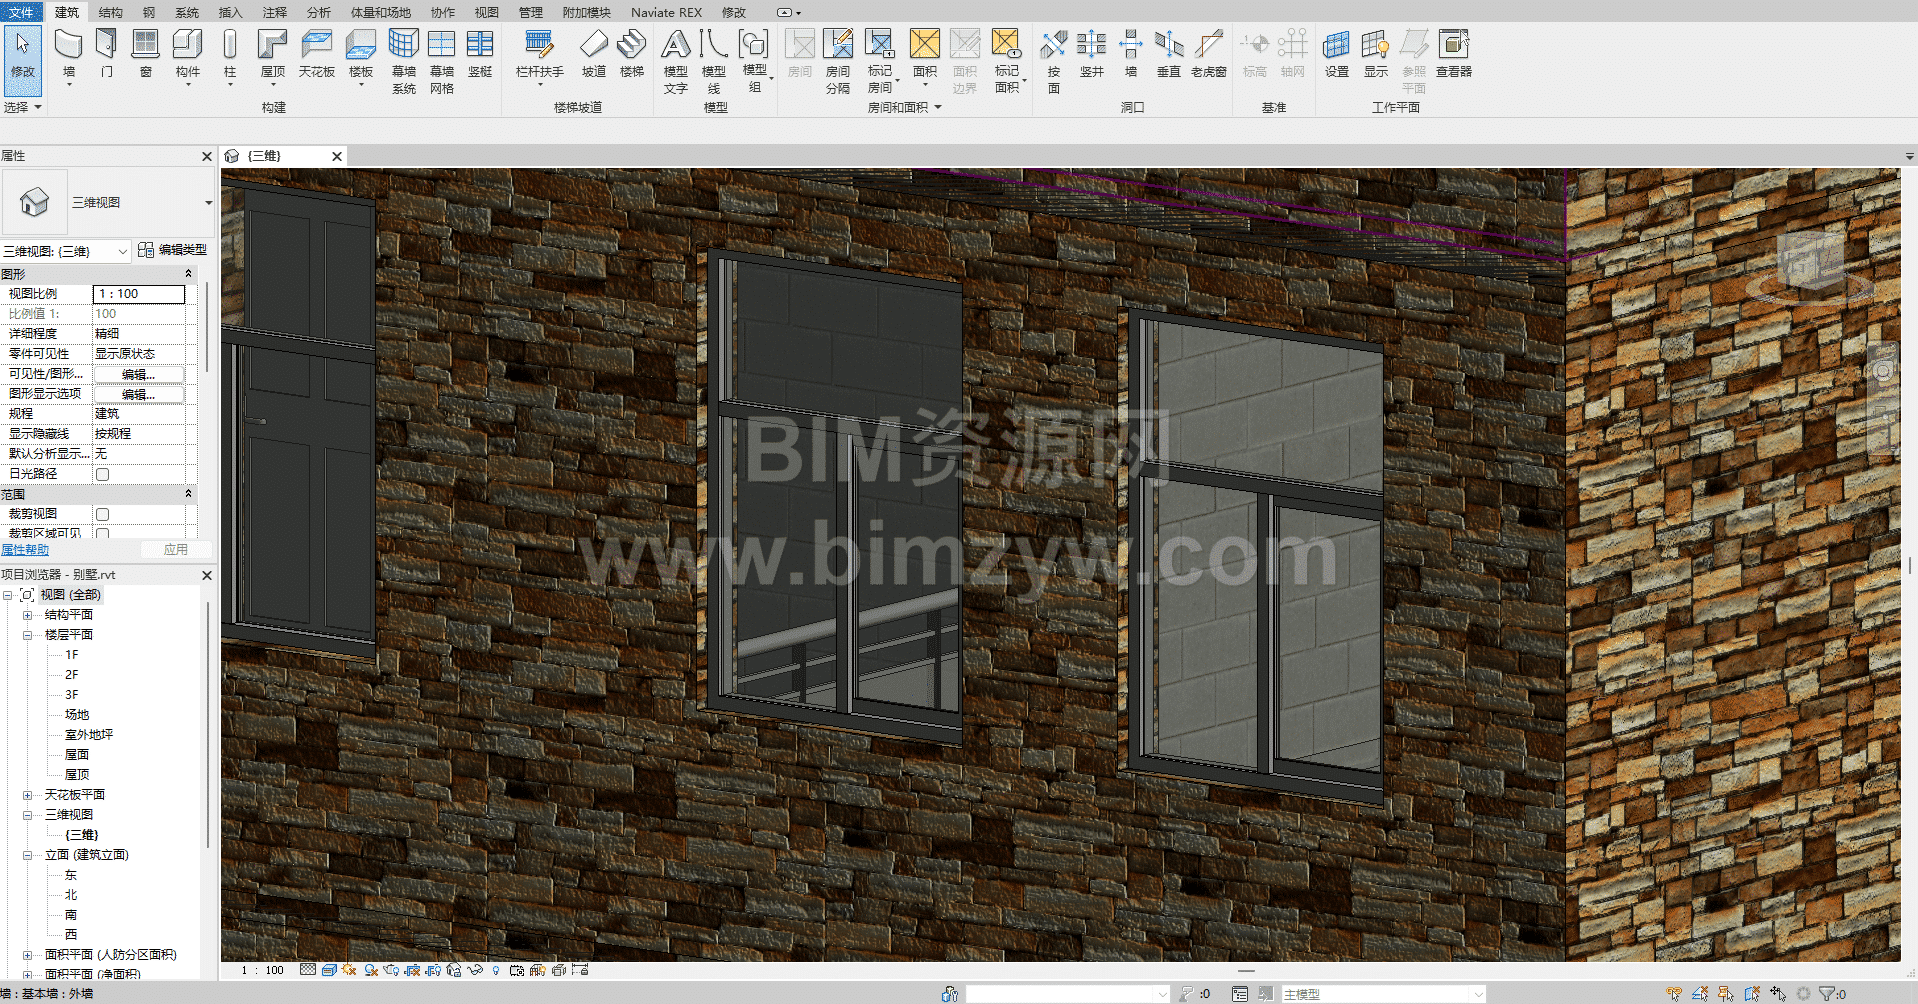This screenshot has width=1918, height=1004.
Task: Toggle Temporary Hide/Isolate glasses icon
Action: tap(476, 970)
